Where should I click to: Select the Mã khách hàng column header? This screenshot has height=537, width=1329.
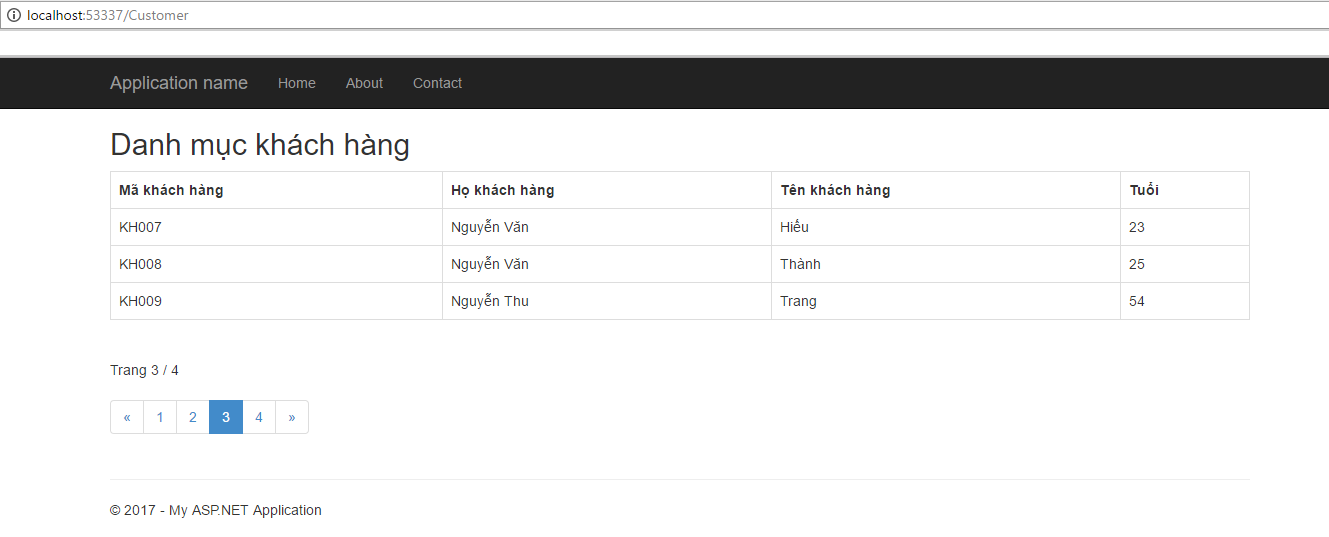(x=276, y=190)
